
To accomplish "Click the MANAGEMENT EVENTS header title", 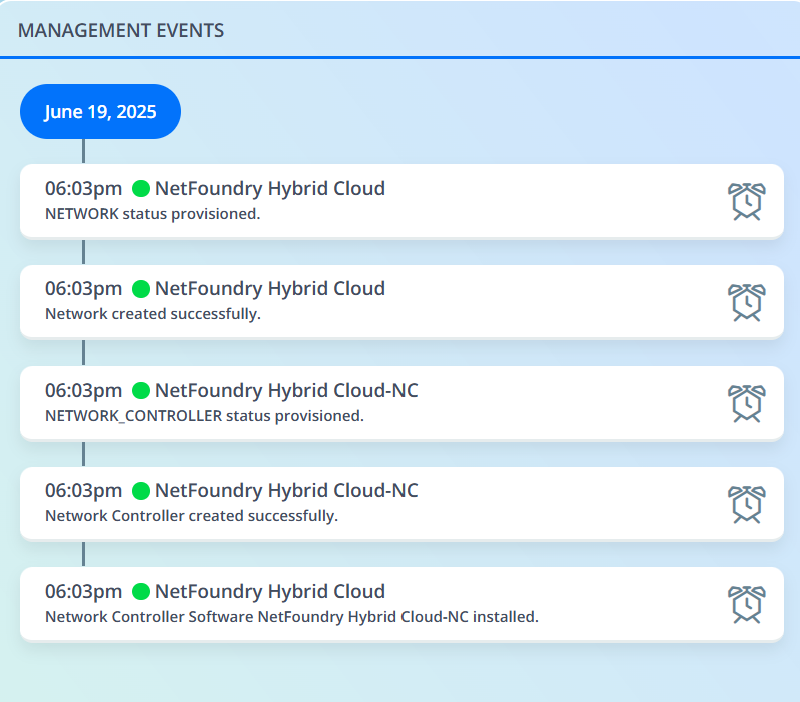I will click(x=121, y=31).
